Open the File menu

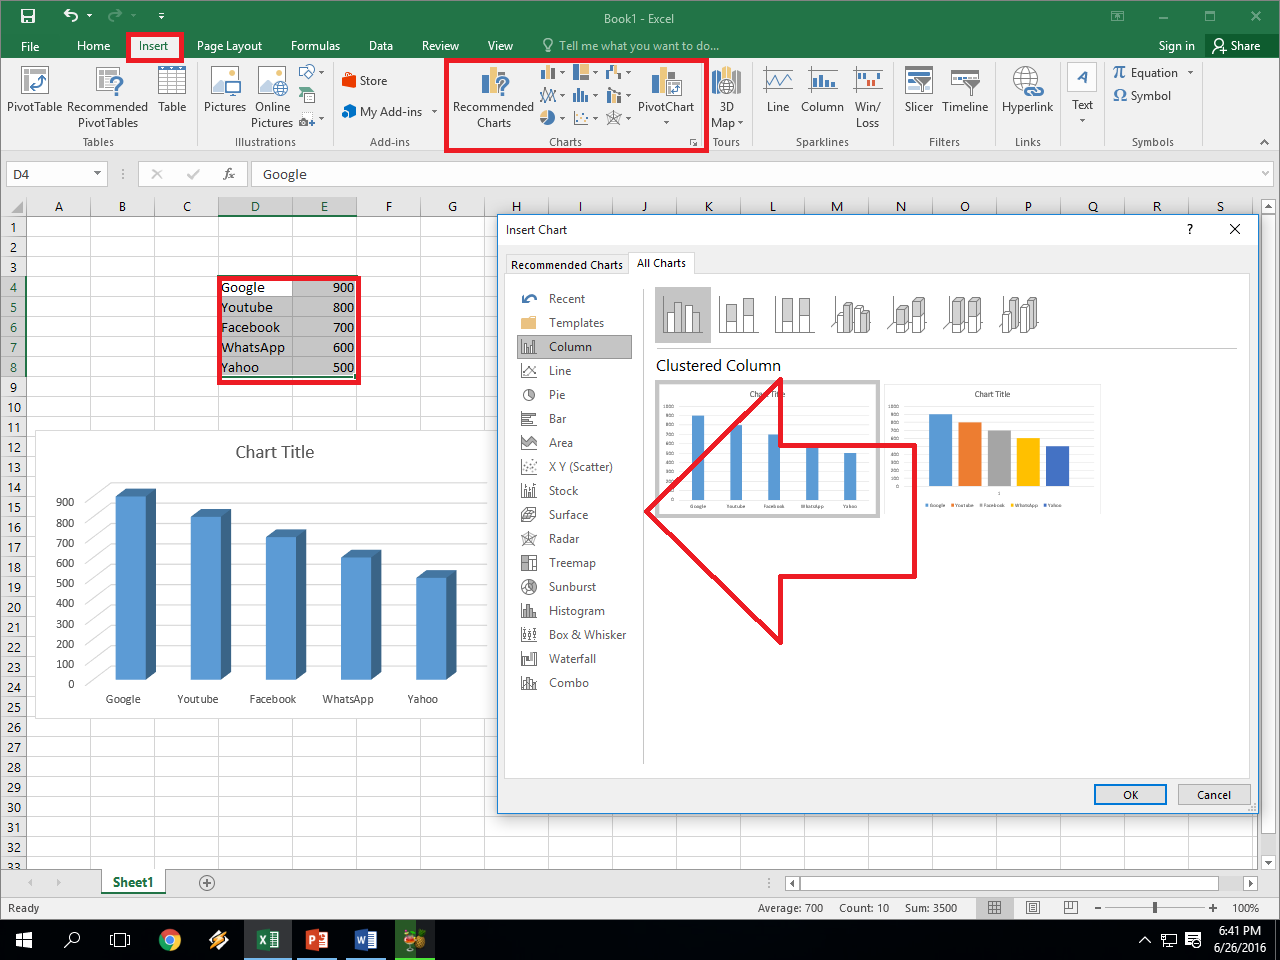[30, 46]
